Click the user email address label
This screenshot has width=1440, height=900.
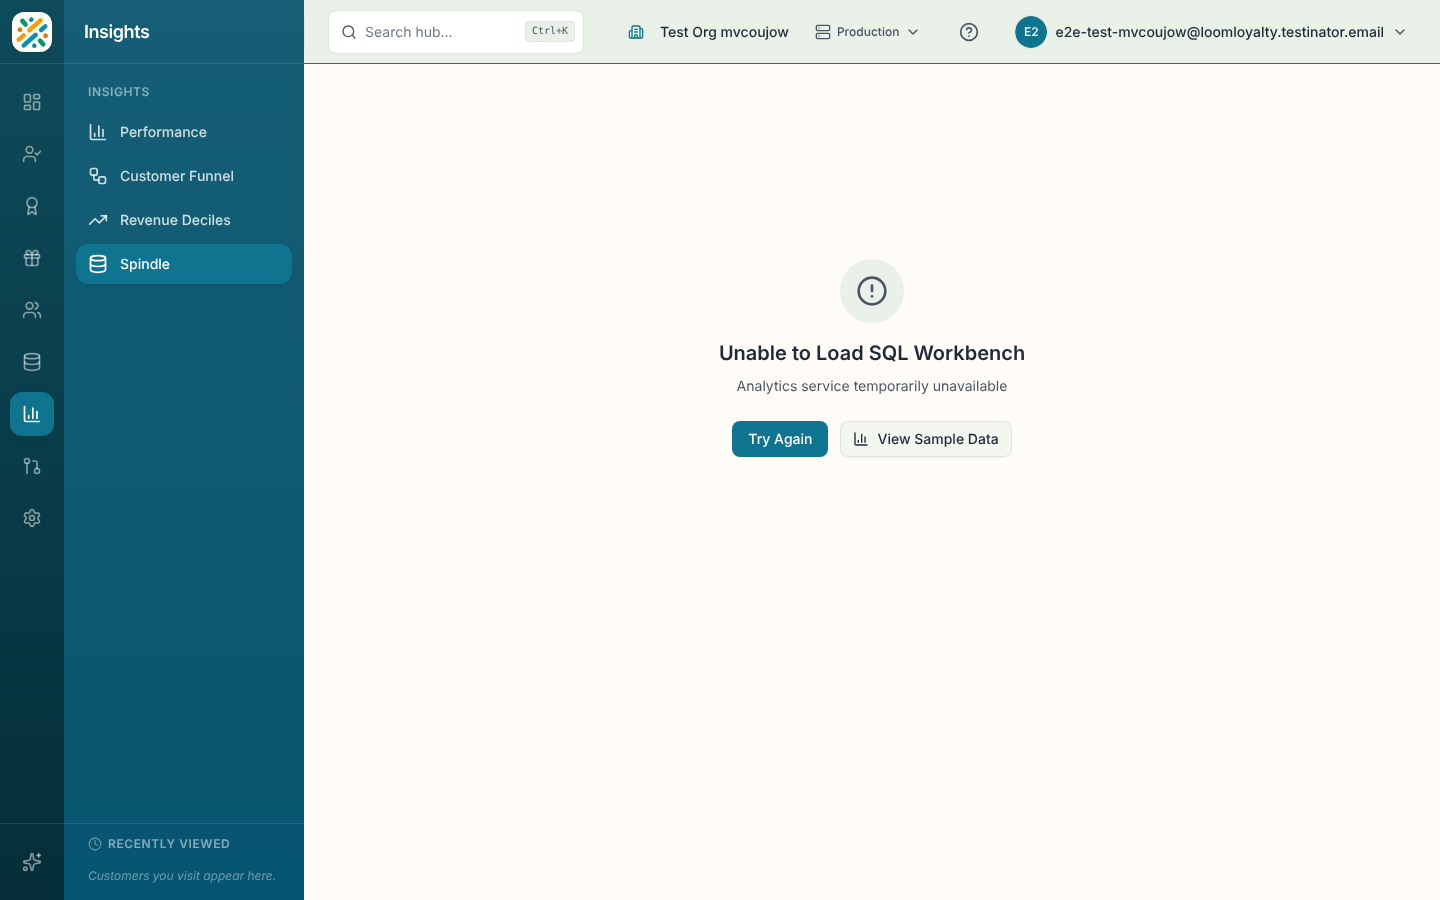[x=1220, y=32]
